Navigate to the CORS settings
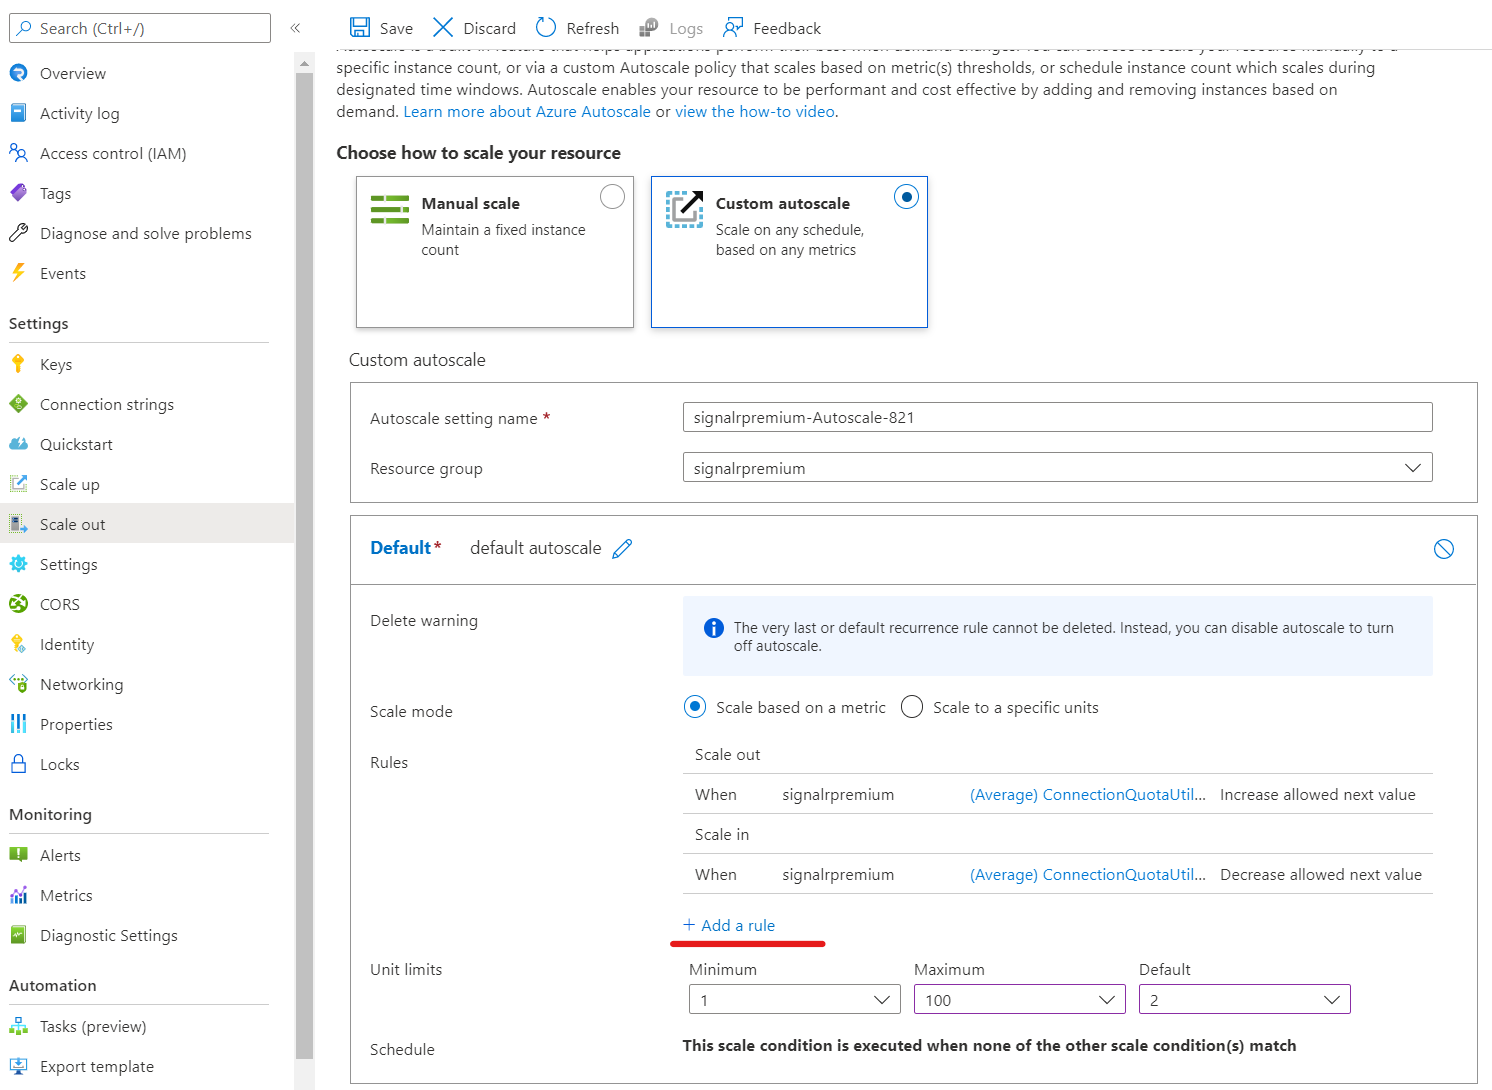This screenshot has width=1492, height=1090. click(60, 604)
